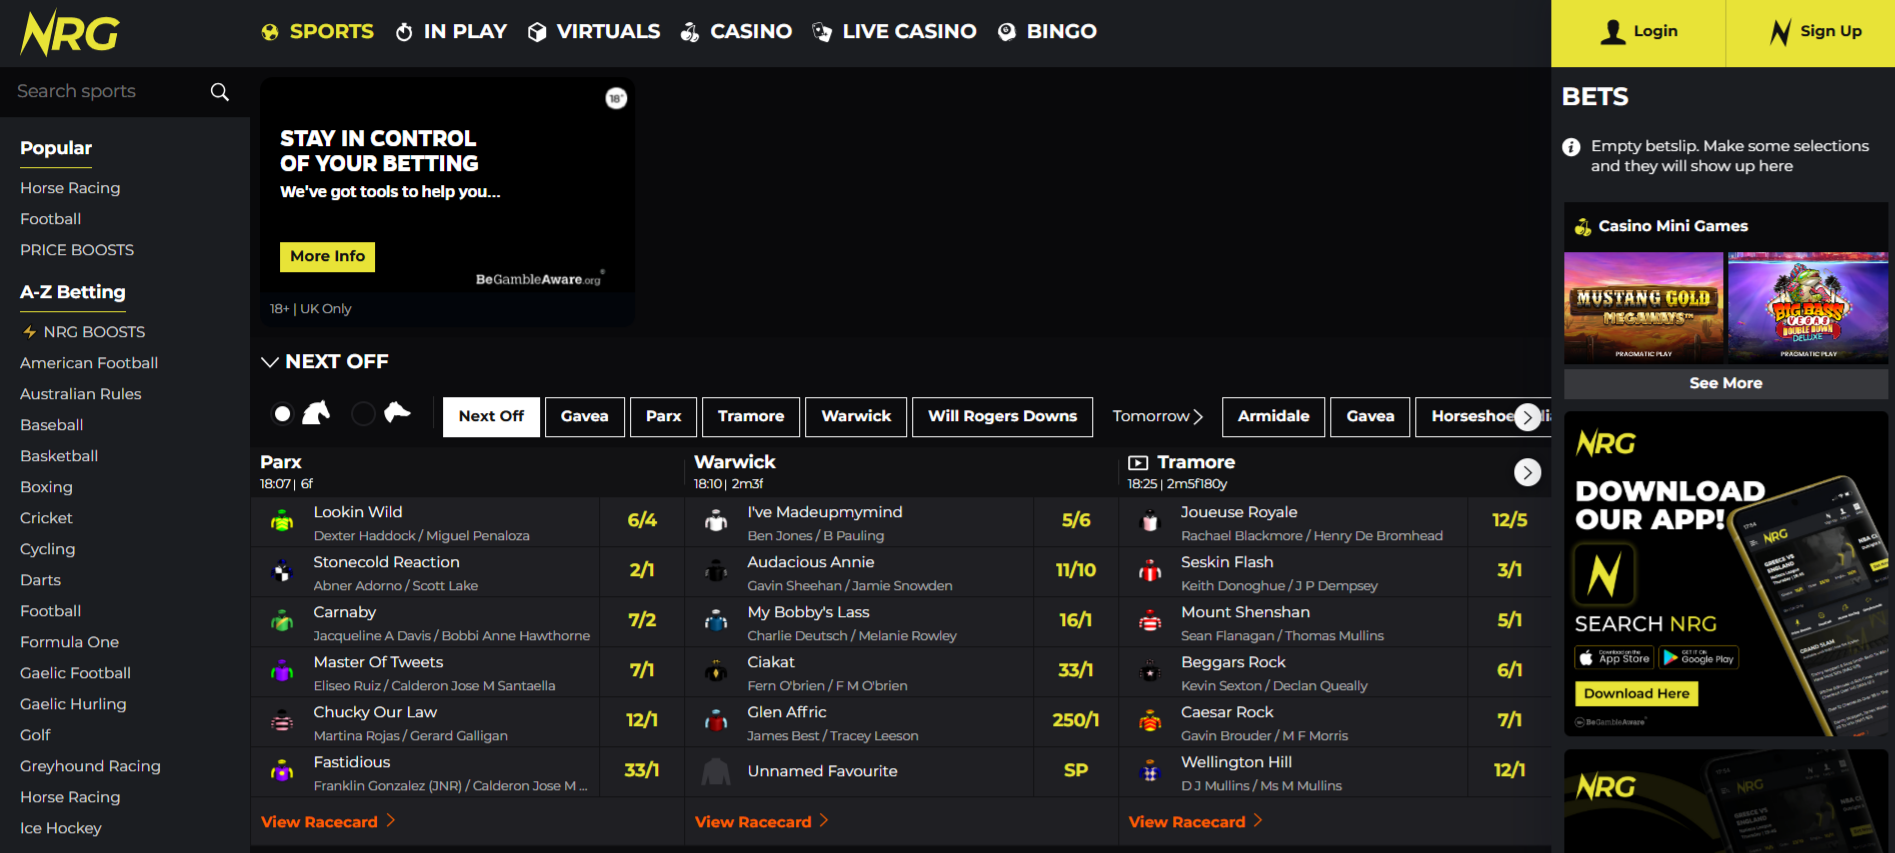This screenshot has width=1895, height=853.
Task: Click the NRG logo in header
Action: [x=70, y=33]
